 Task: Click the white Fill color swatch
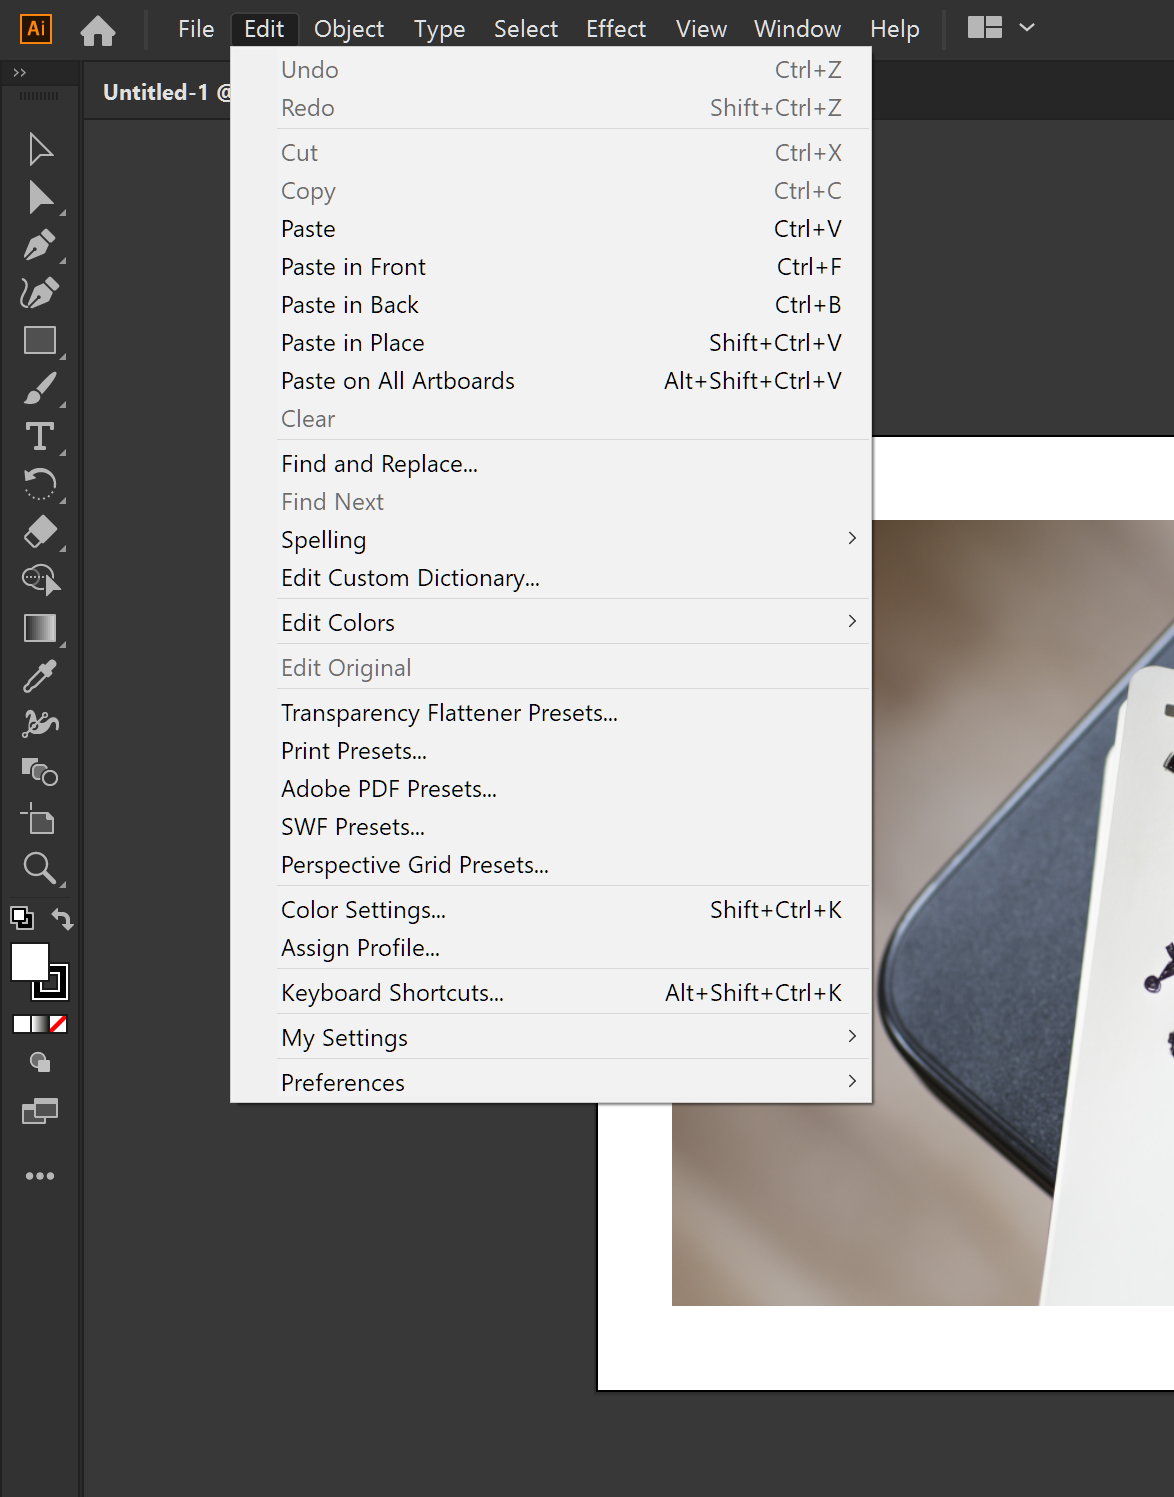pyautogui.click(x=29, y=962)
